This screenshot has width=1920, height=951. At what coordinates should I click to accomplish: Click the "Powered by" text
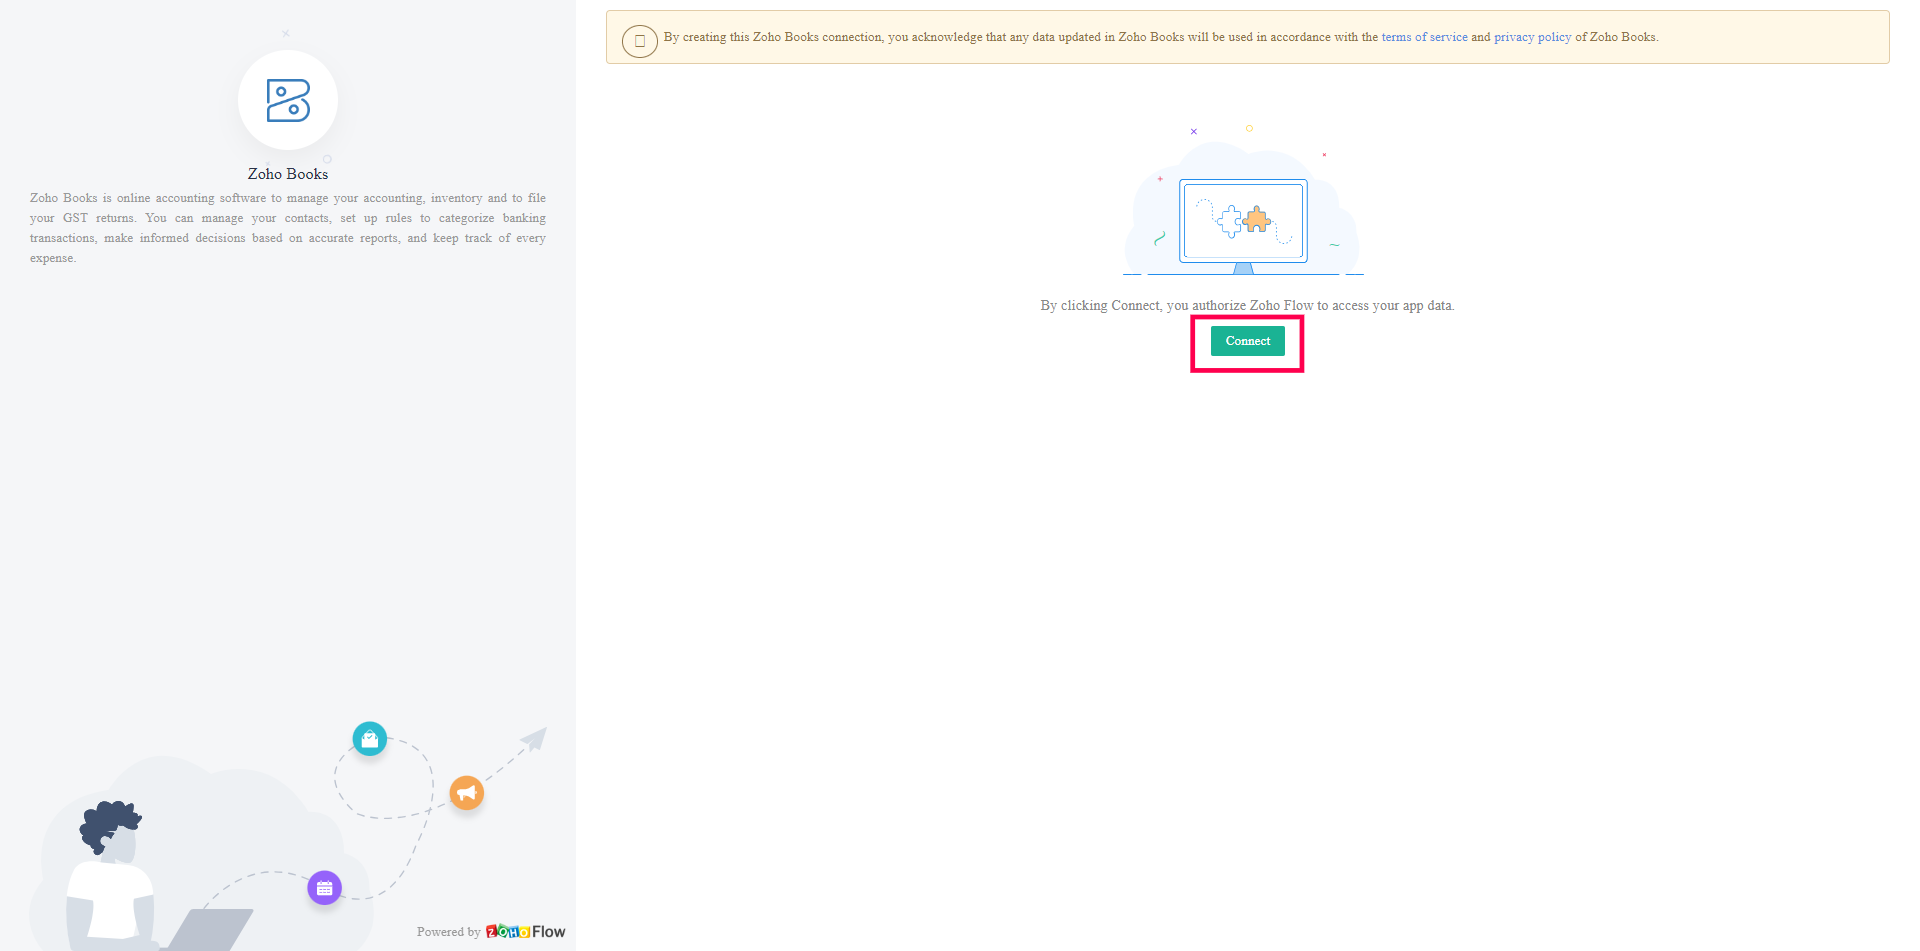(448, 932)
